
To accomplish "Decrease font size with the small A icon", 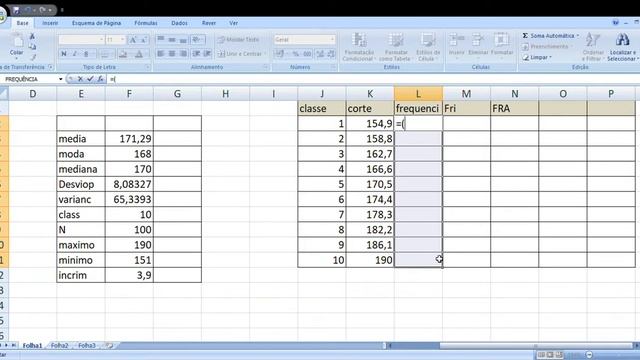I will (144, 40).
